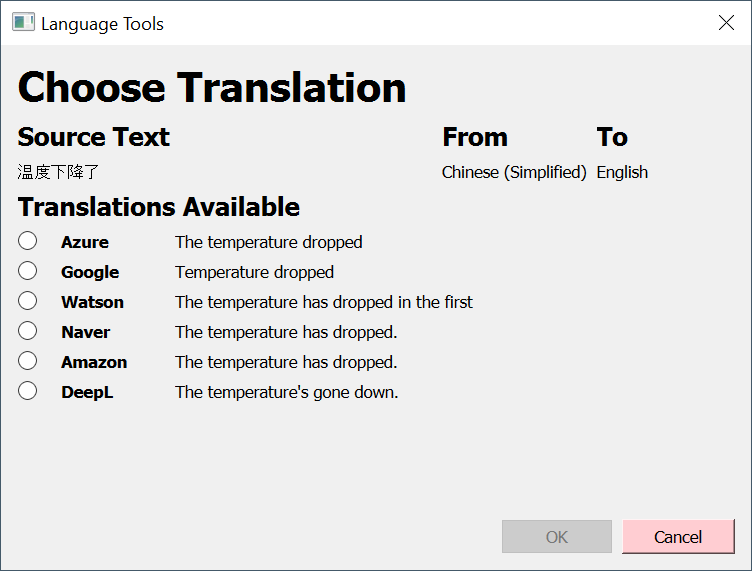The height and width of the screenshot is (571, 752).
Task: Click the DeepL service label
Action: pos(87,392)
